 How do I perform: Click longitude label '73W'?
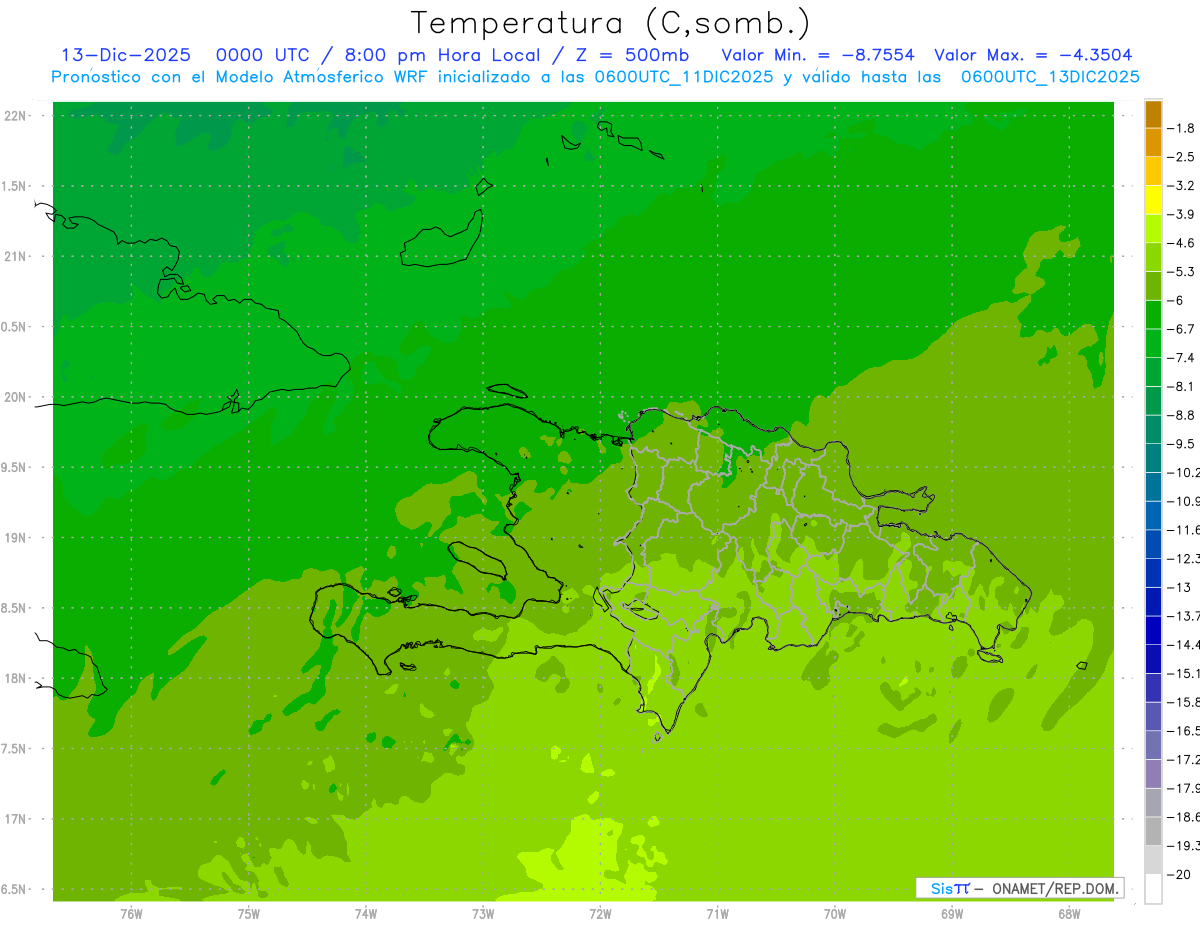[483, 913]
